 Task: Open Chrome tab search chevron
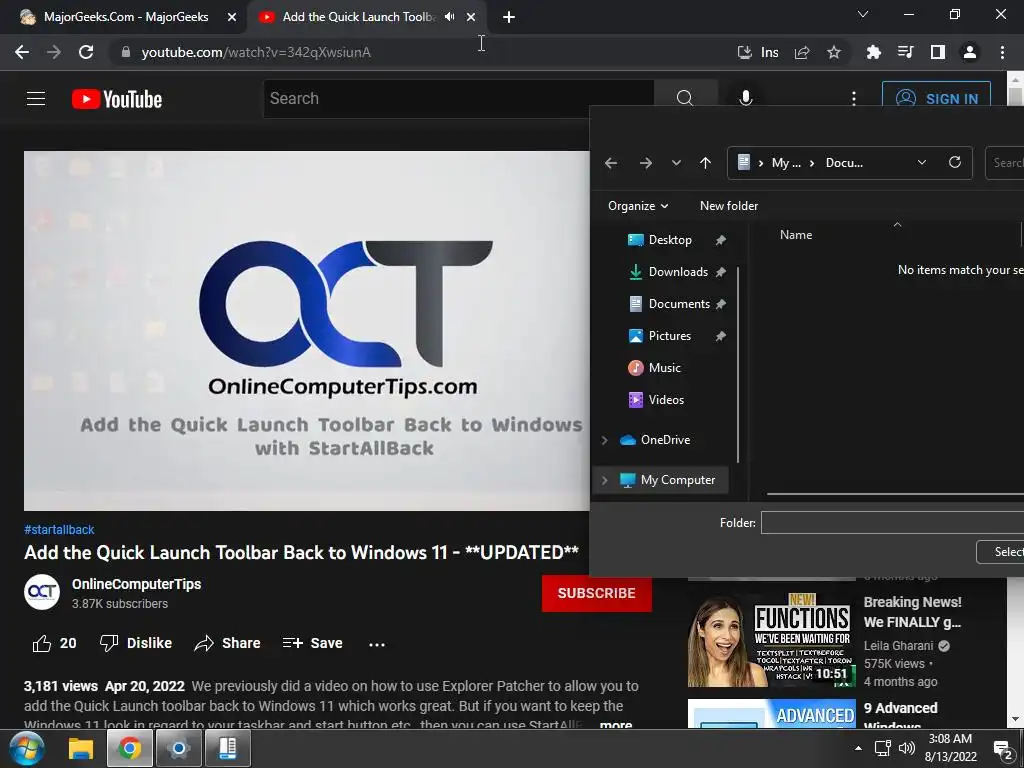863,14
